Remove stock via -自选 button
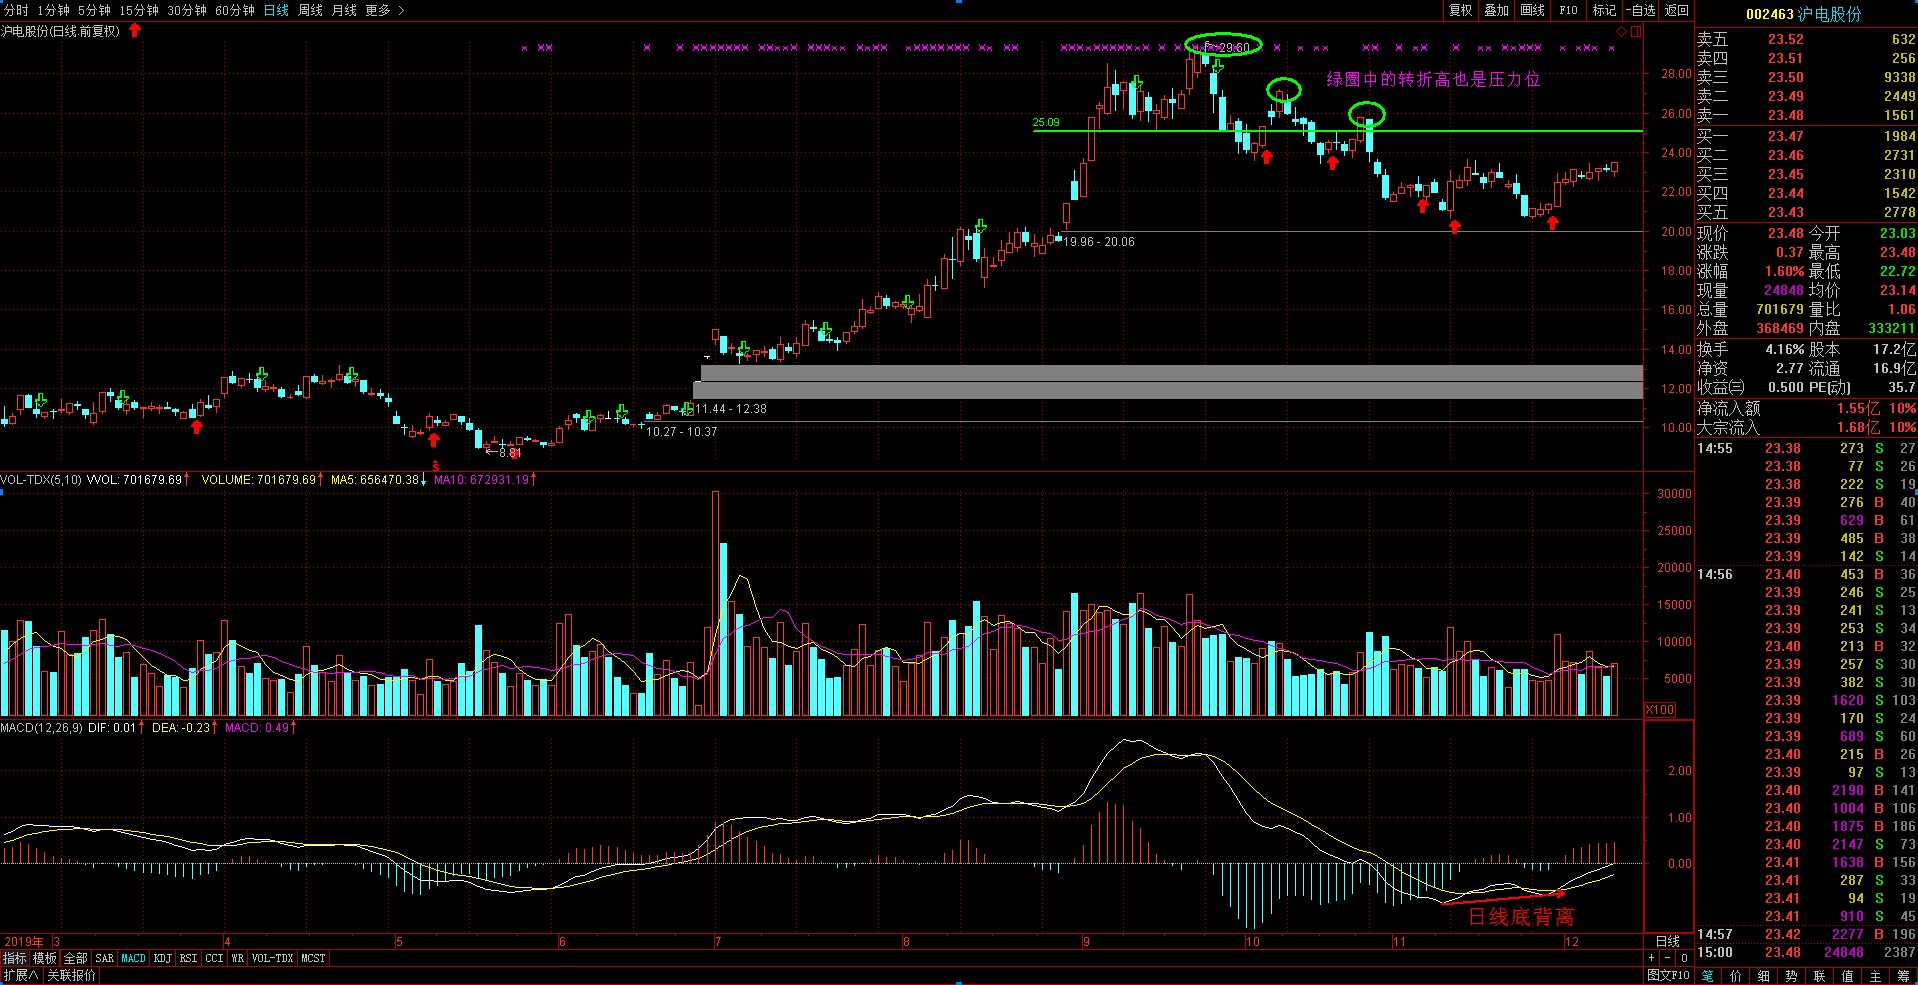This screenshot has width=1918, height=985. (x=1641, y=10)
